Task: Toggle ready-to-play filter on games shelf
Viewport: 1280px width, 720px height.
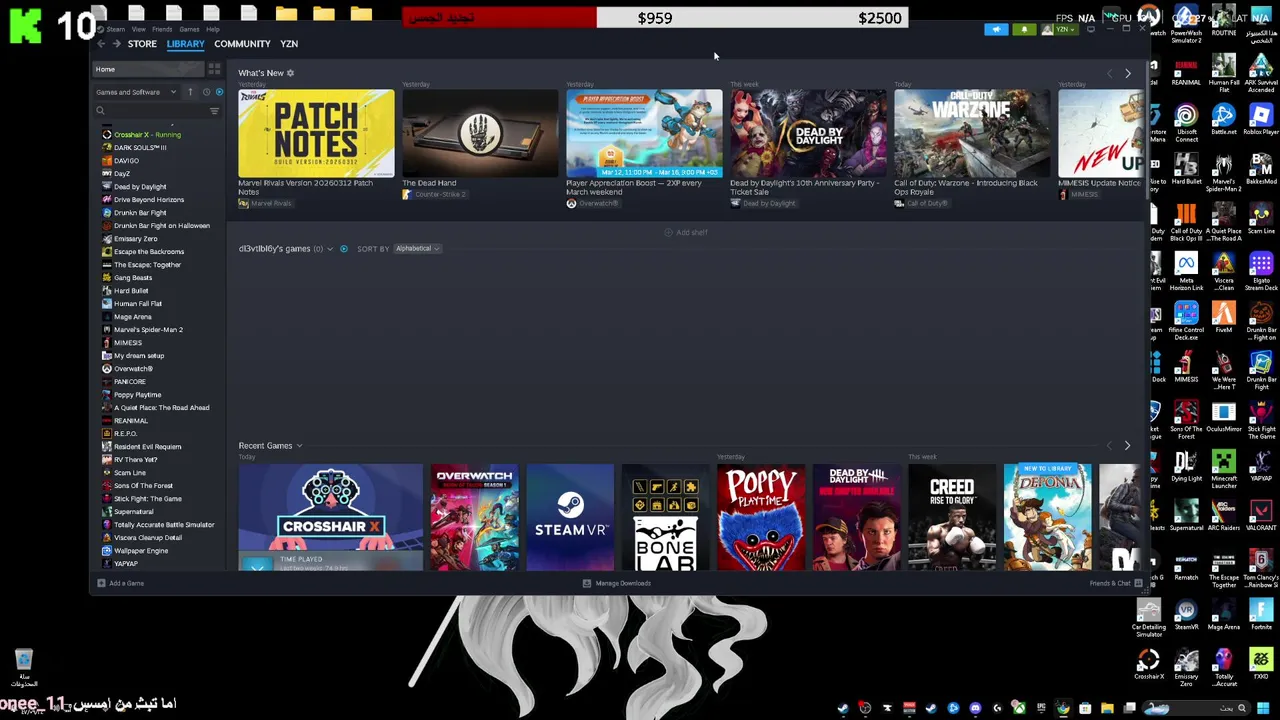Action: [x=344, y=249]
